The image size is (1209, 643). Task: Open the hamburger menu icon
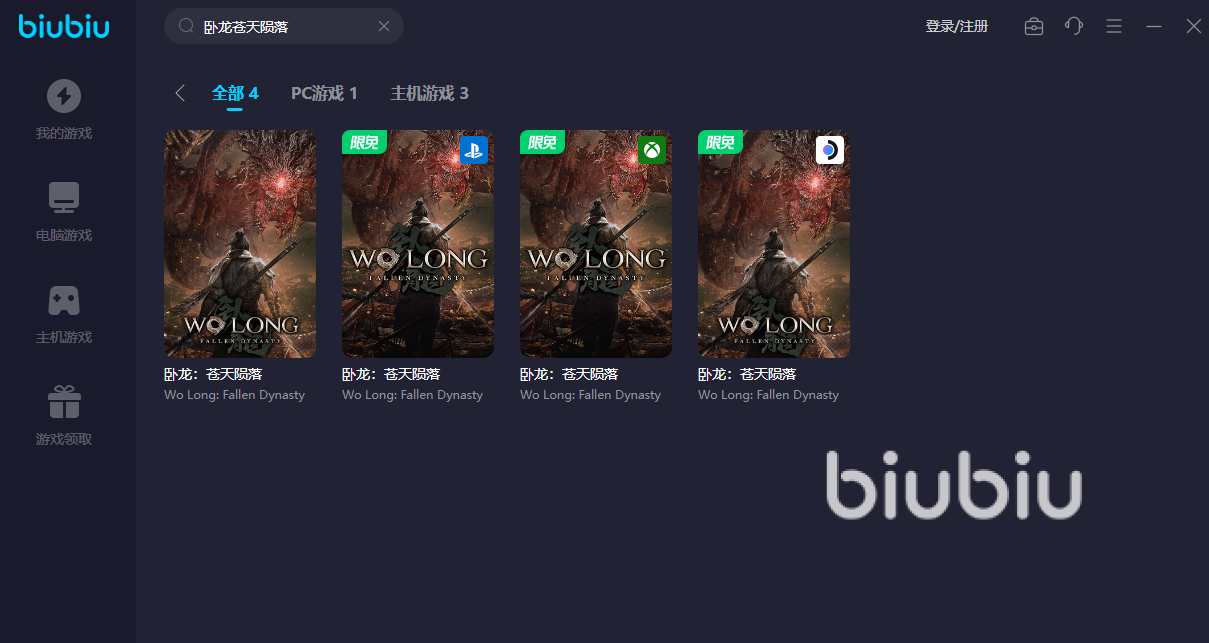[x=1114, y=27]
